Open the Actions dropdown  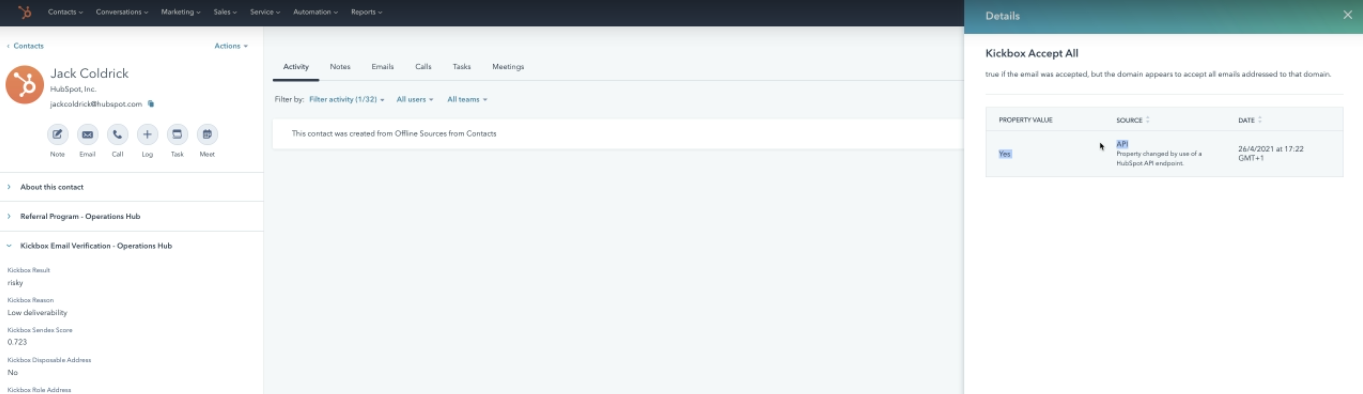[231, 46]
